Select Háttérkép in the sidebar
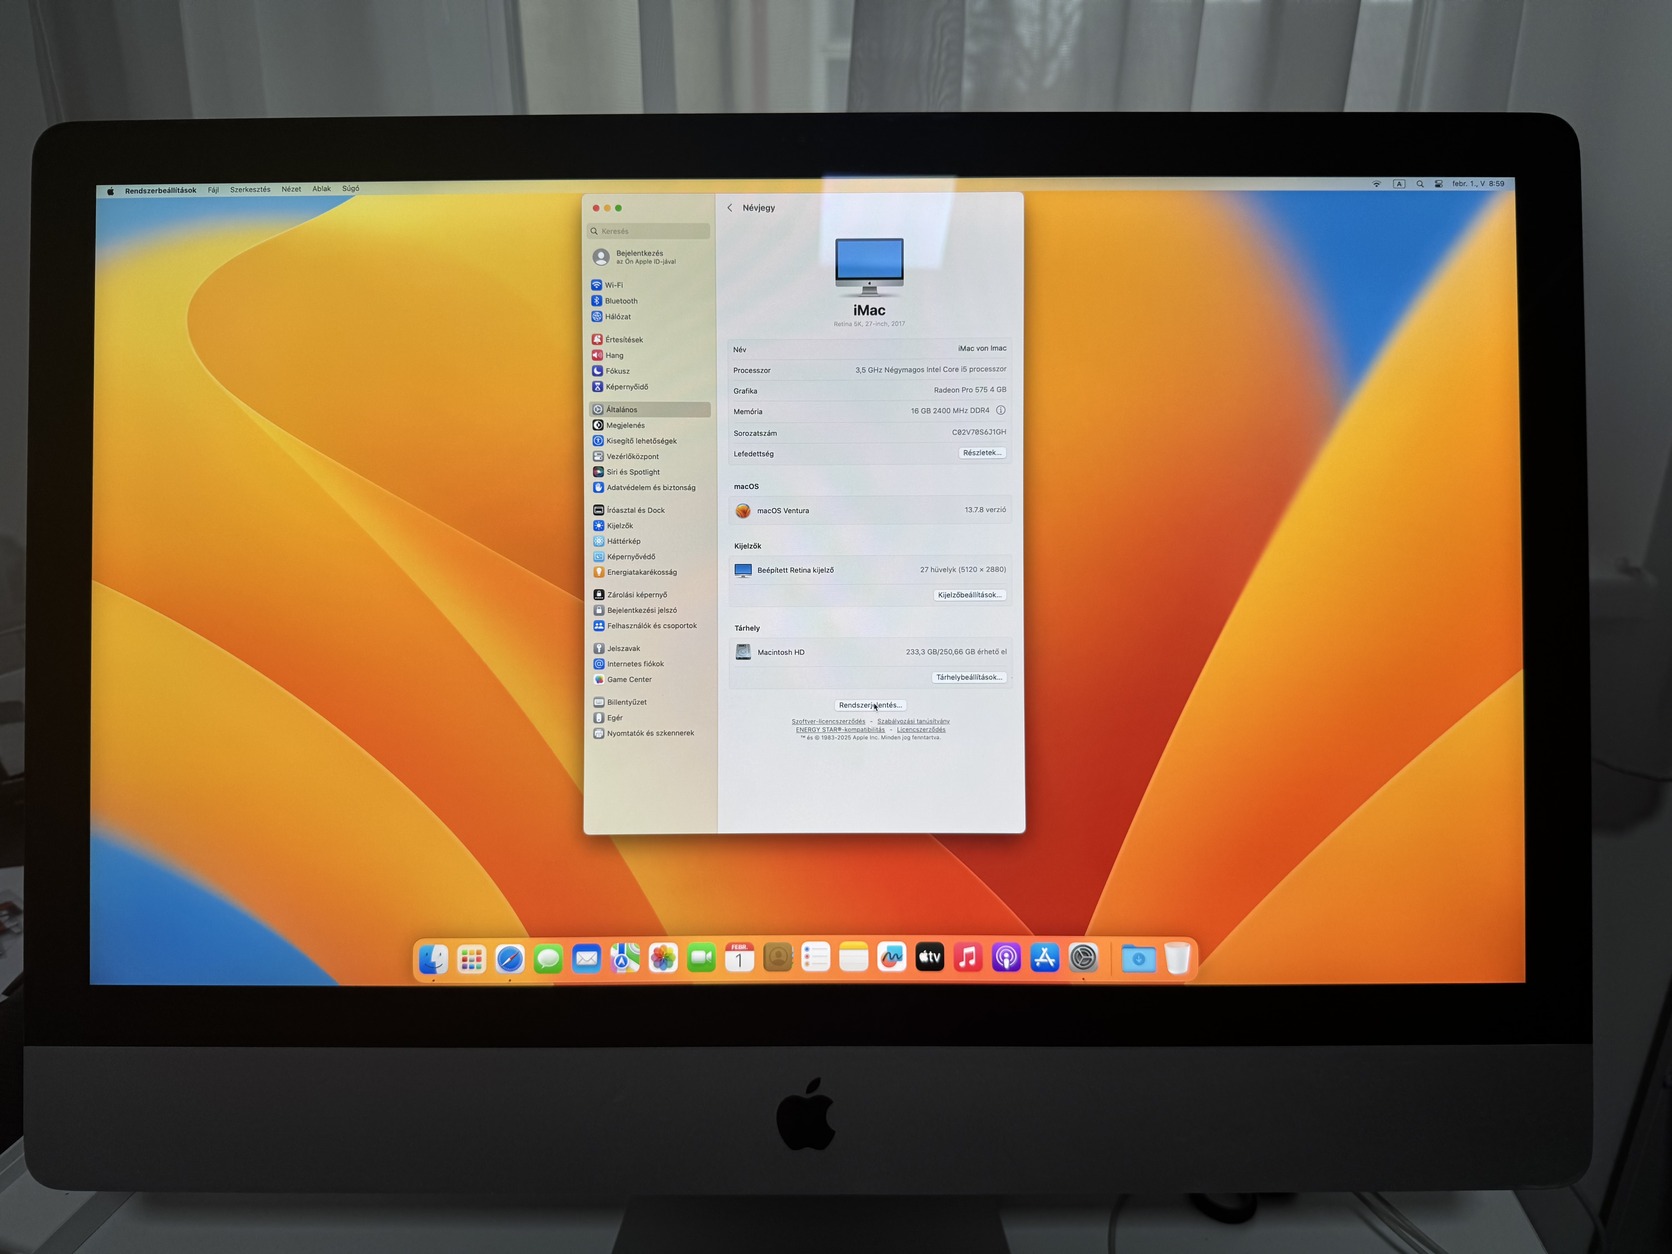Image resolution: width=1672 pixels, height=1254 pixels. pyautogui.click(x=649, y=541)
